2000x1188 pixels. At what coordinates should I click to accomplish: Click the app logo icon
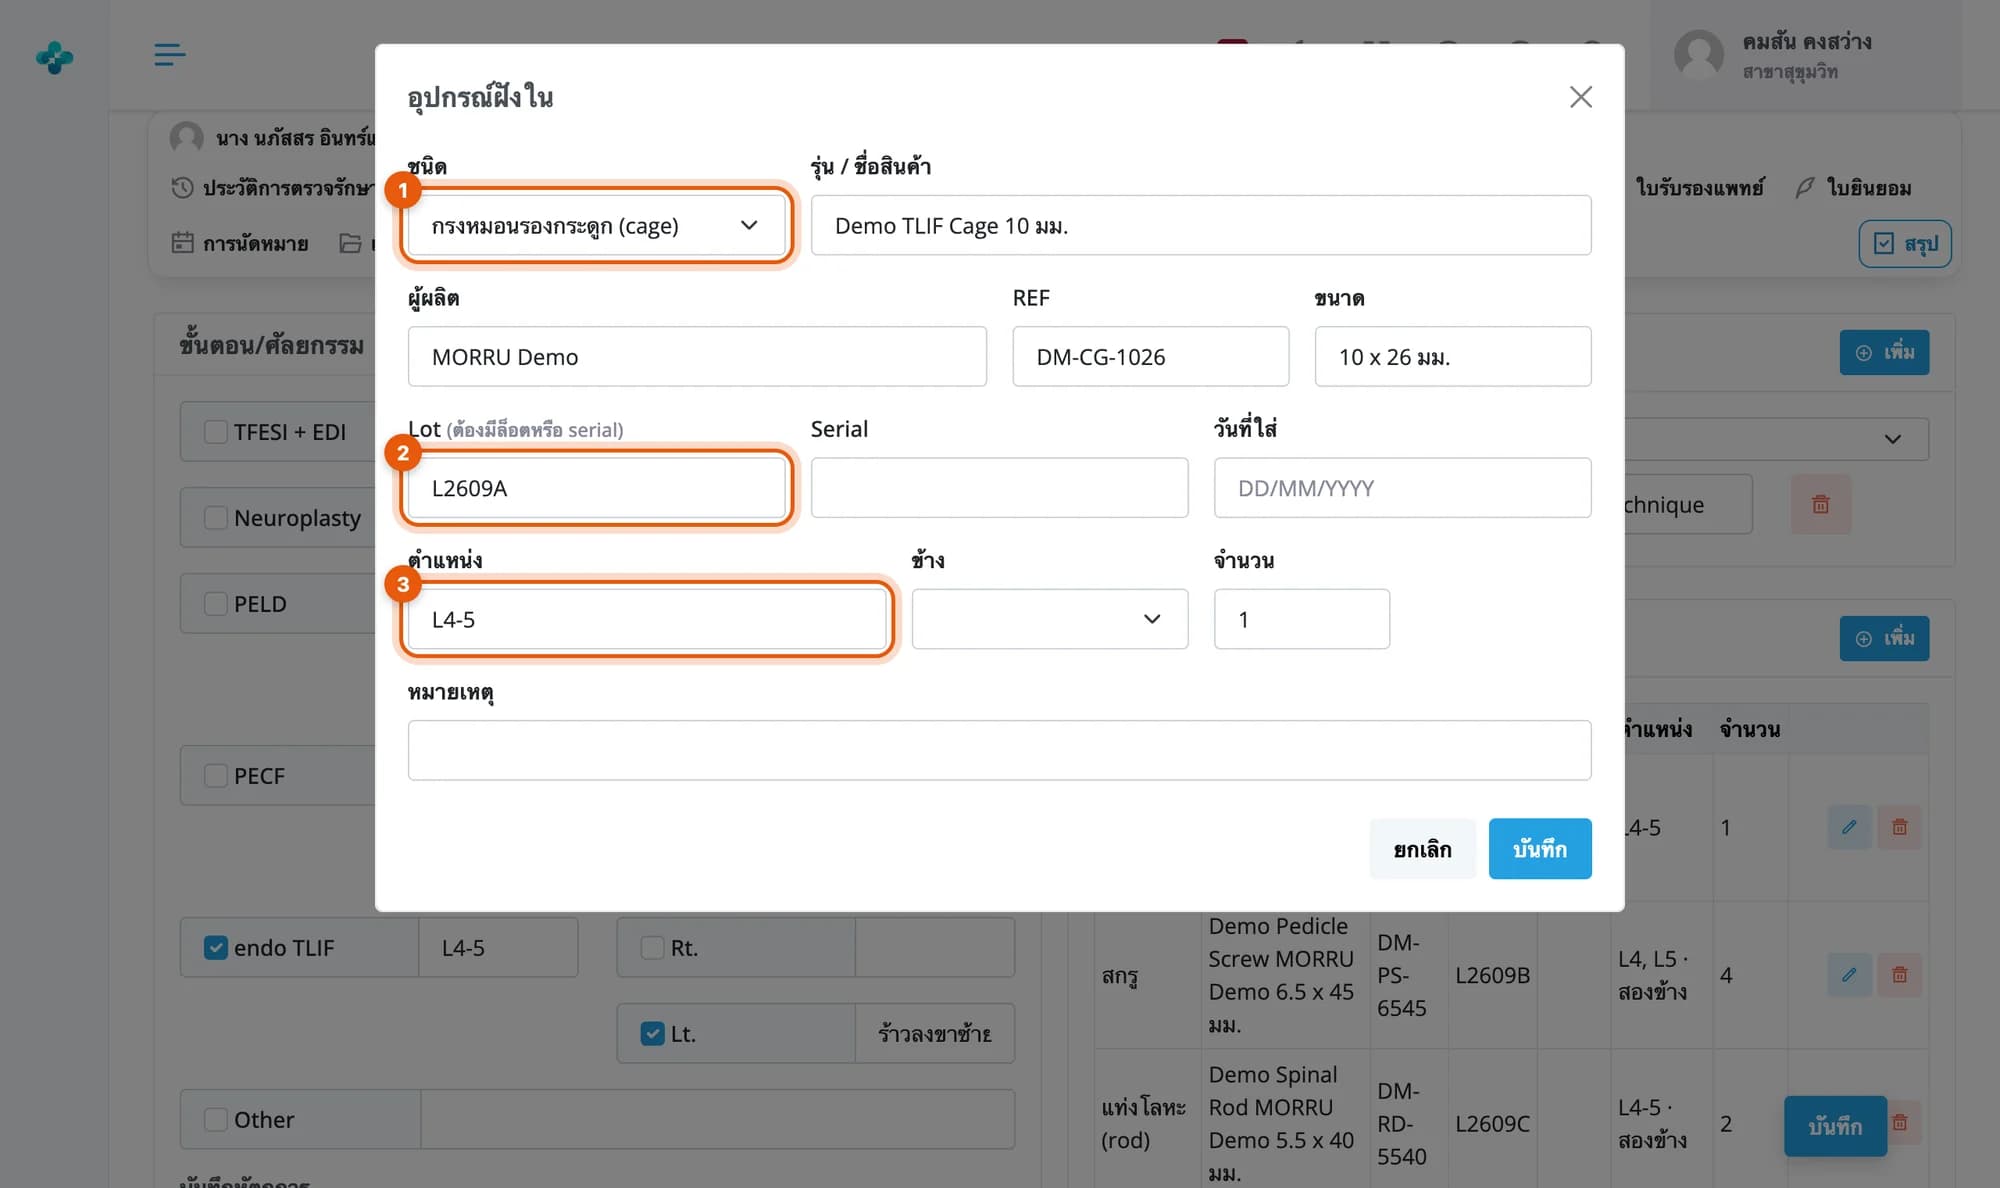point(54,57)
